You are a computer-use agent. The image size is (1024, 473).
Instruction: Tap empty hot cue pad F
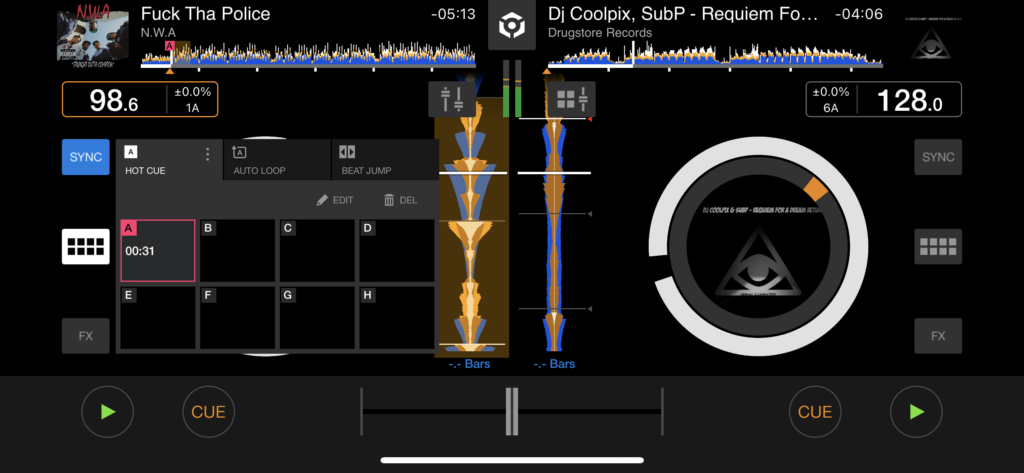point(237,318)
